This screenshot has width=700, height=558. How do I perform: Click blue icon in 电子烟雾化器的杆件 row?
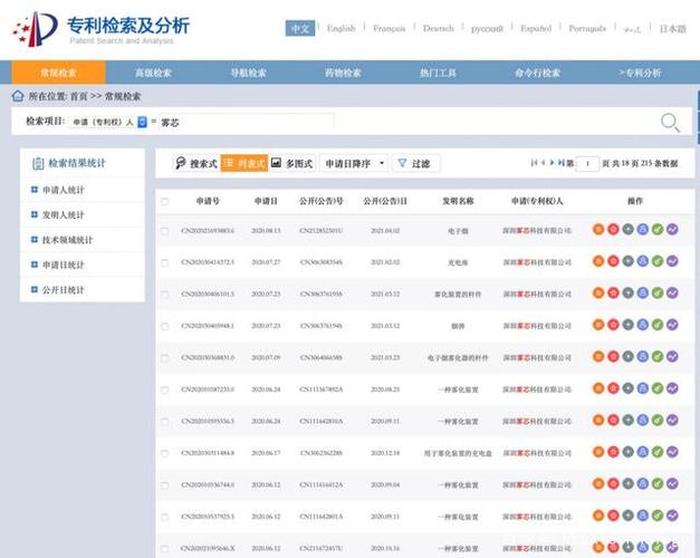(642, 356)
